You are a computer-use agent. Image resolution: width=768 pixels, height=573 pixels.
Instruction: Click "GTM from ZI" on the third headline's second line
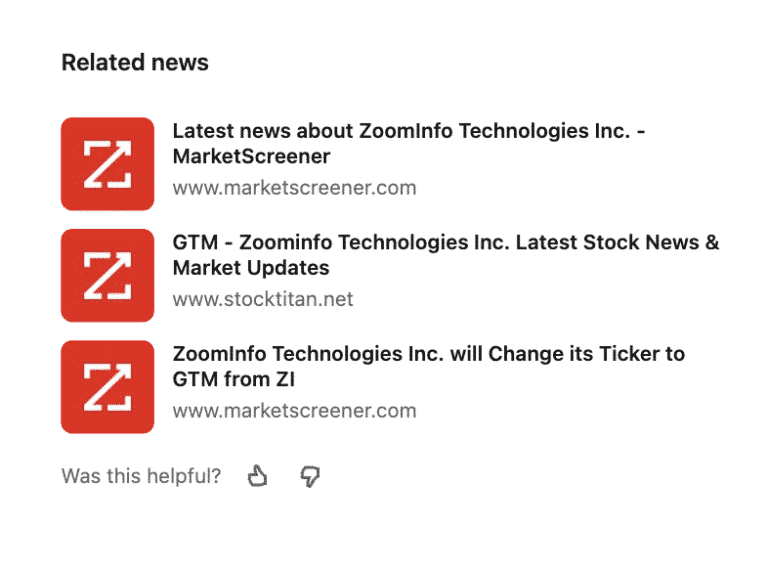coord(233,380)
